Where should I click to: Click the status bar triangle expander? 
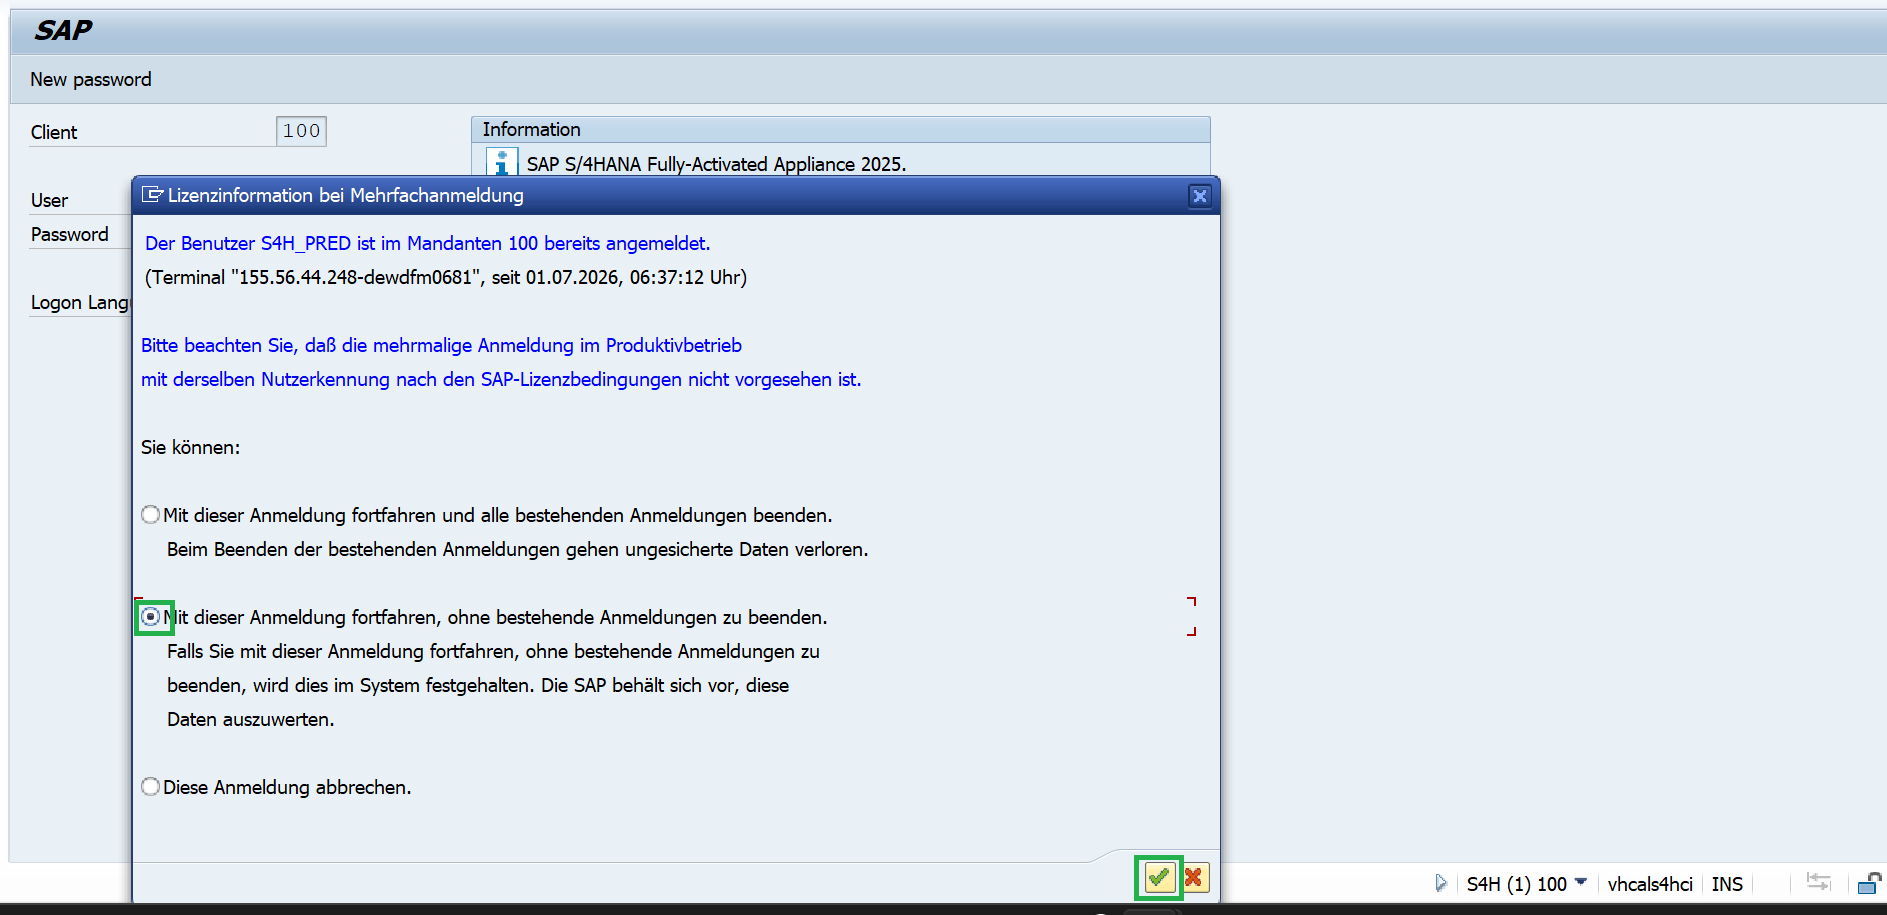pos(1441,883)
